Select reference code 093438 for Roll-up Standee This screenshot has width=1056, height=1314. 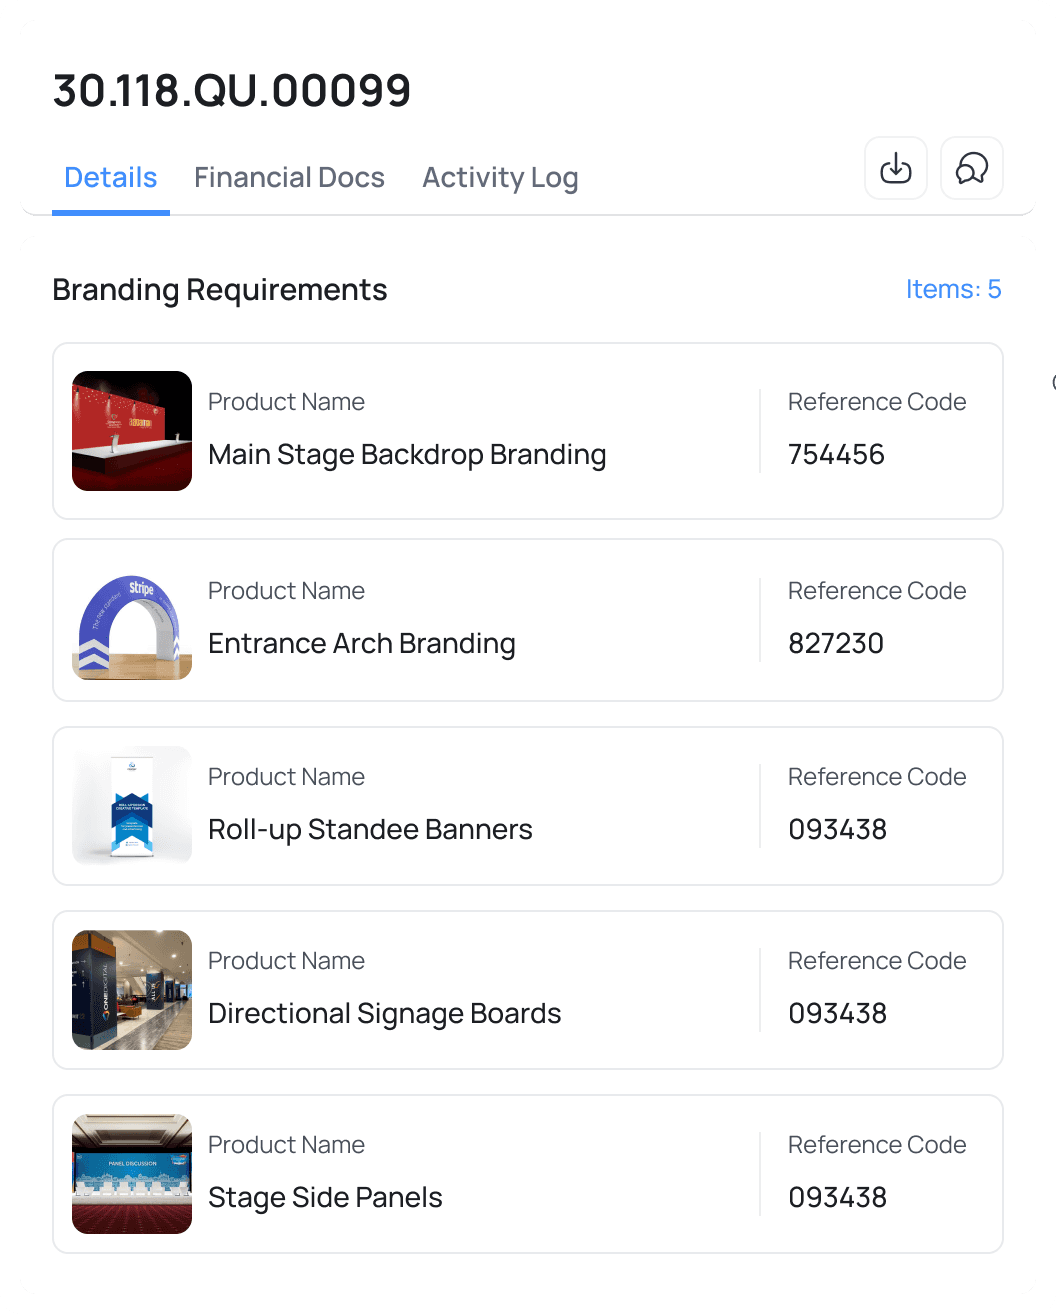pos(837,828)
